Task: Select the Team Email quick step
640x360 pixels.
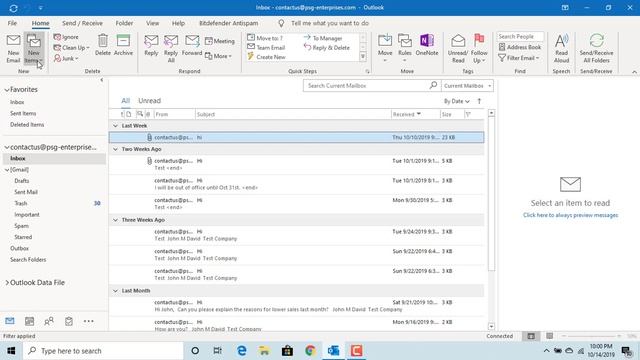Action: pos(266,47)
